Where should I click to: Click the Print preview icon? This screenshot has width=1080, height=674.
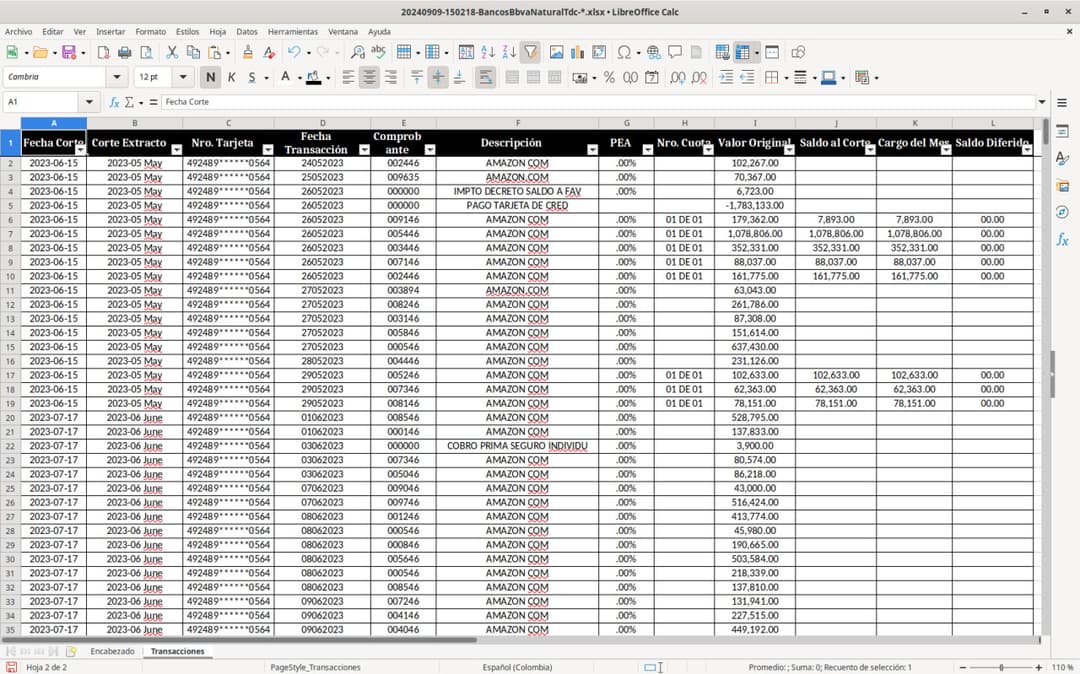click(x=146, y=52)
